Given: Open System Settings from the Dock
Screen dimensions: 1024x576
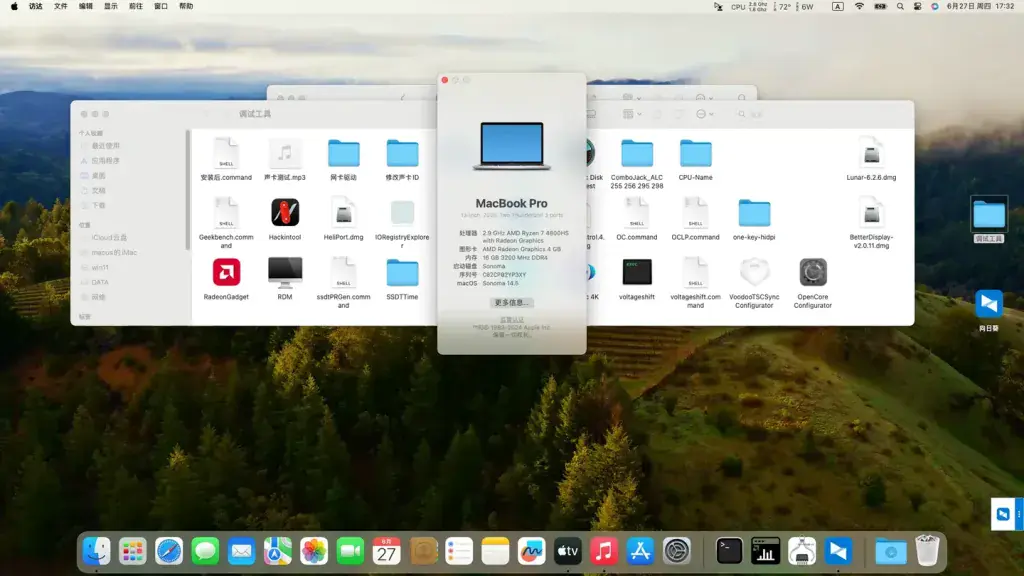Looking at the screenshot, I should (x=677, y=552).
